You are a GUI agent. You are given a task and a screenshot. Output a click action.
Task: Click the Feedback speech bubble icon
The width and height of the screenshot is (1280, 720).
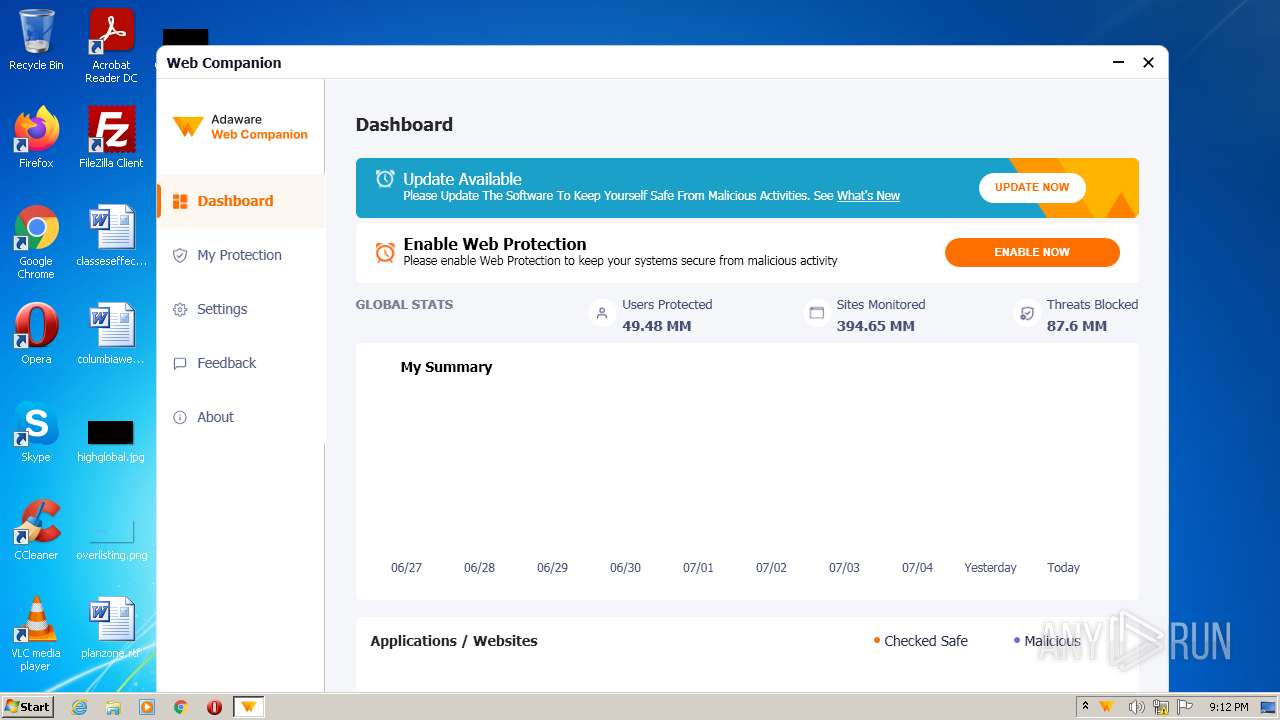click(x=180, y=363)
